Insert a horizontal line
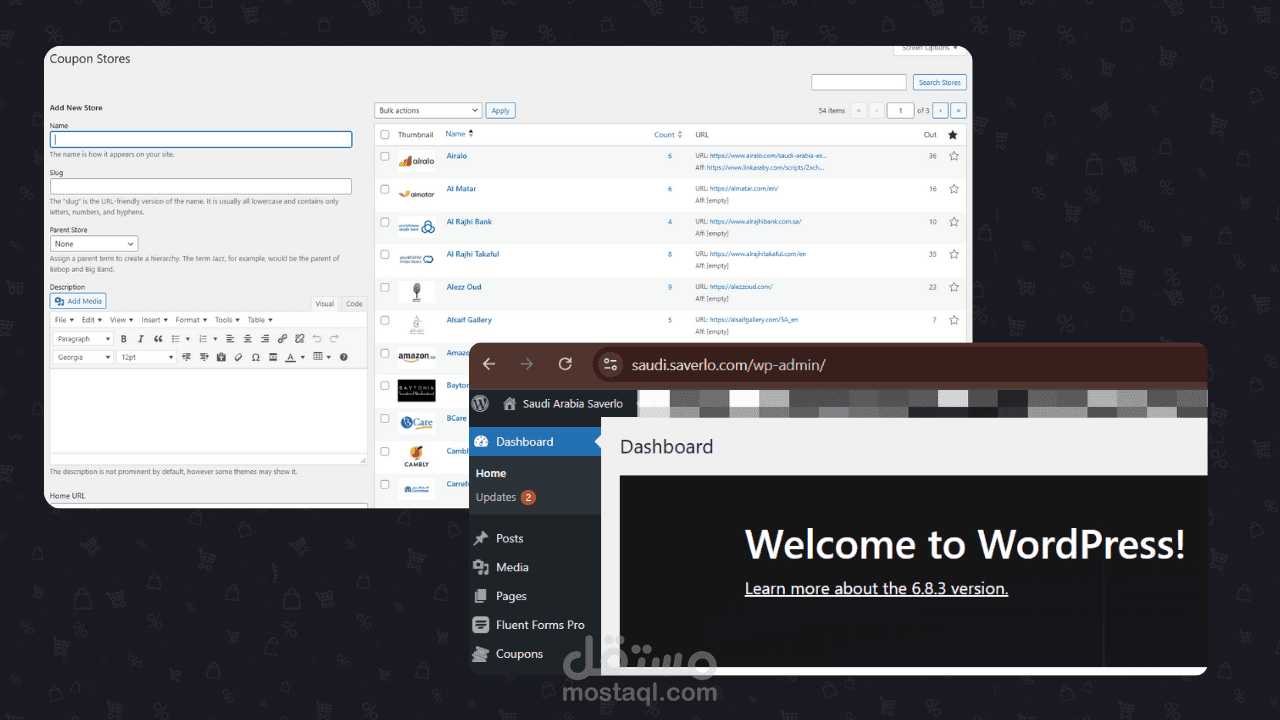This screenshot has width=1280, height=720. coord(273,357)
